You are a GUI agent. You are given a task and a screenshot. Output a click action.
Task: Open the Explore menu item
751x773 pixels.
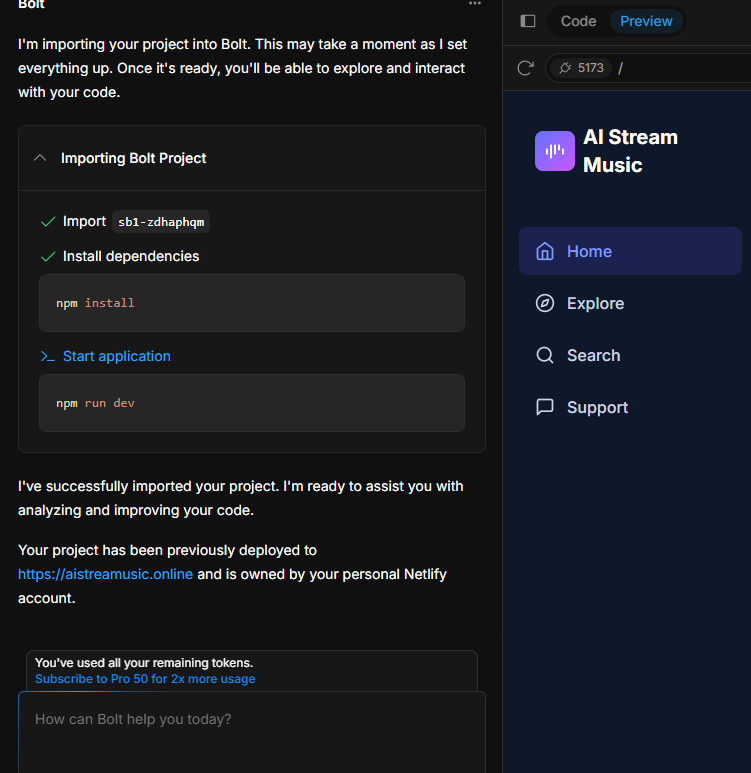point(630,303)
